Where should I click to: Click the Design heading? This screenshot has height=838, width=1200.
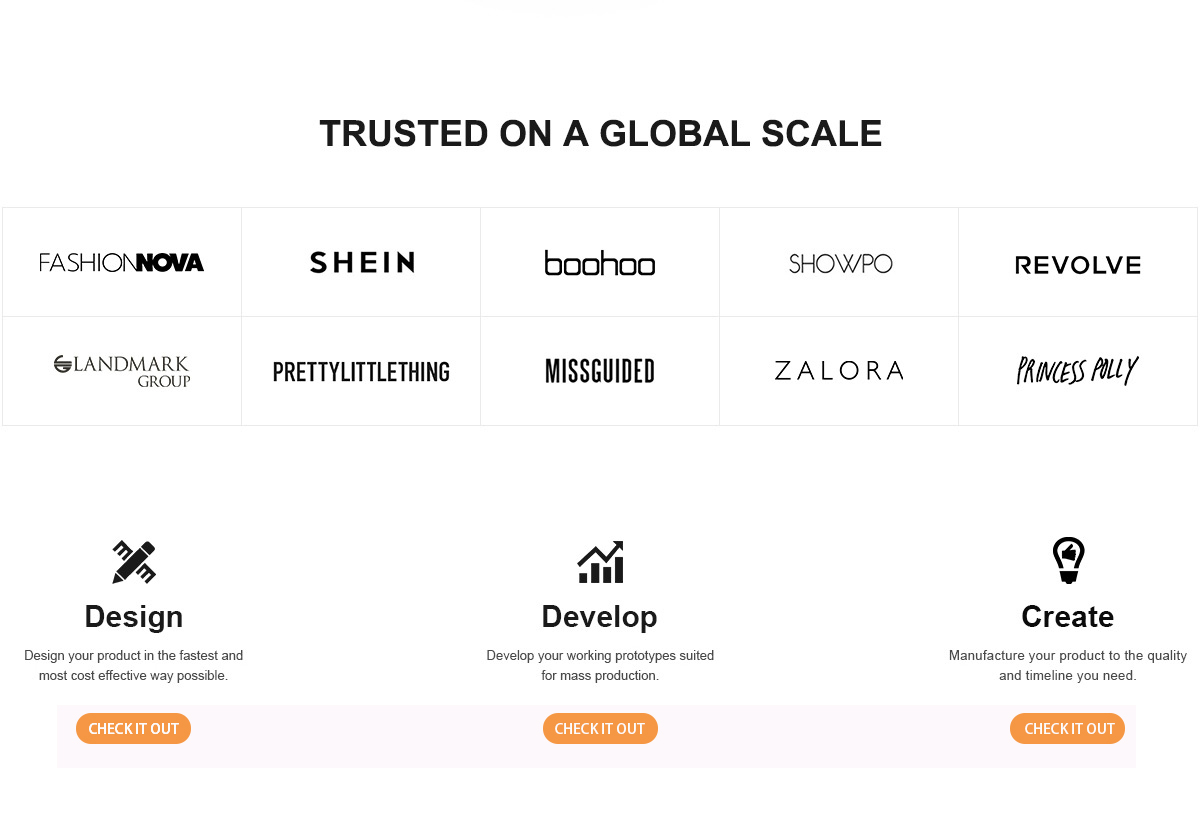coord(134,617)
